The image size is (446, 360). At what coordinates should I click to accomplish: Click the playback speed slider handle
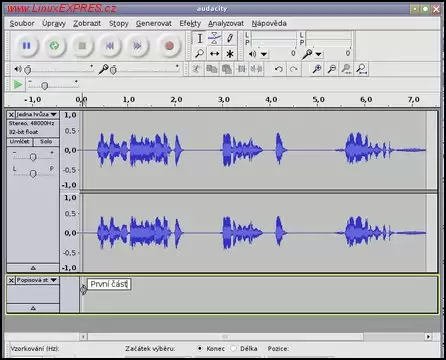(44, 86)
